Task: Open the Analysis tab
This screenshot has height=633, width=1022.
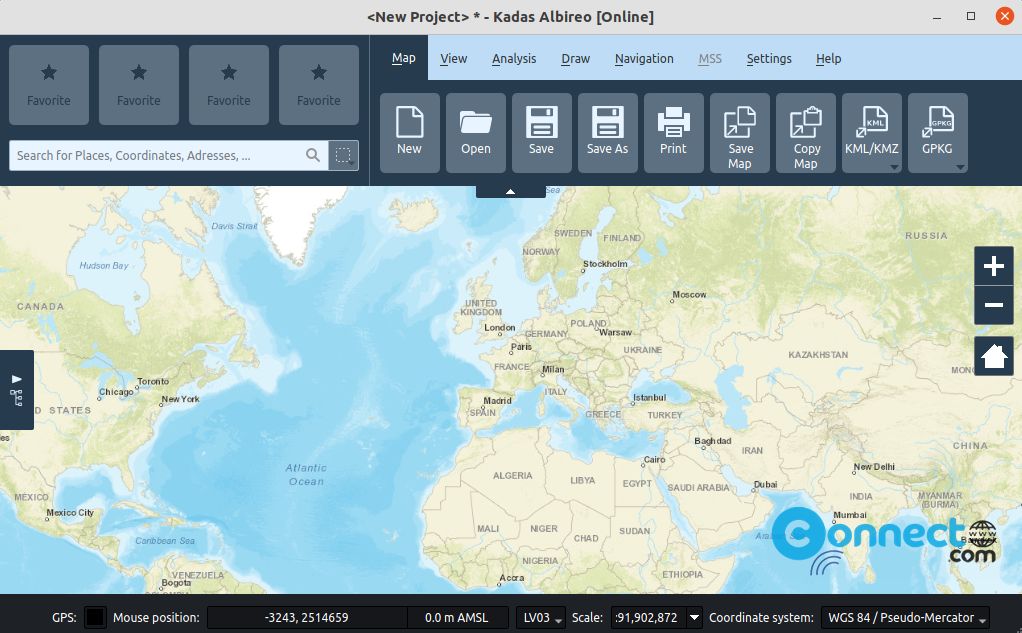Action: 514,59
